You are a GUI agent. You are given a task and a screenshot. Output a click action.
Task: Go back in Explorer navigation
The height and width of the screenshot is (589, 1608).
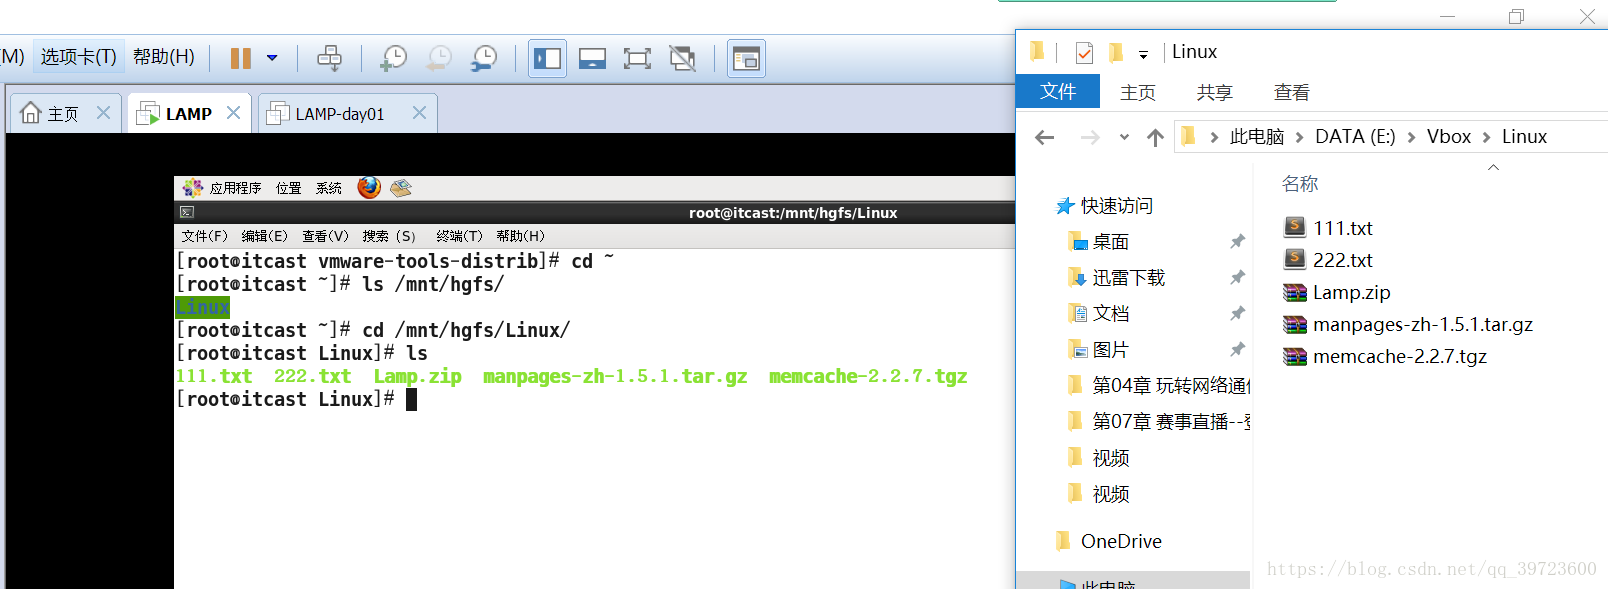[x=1045, y=137]
